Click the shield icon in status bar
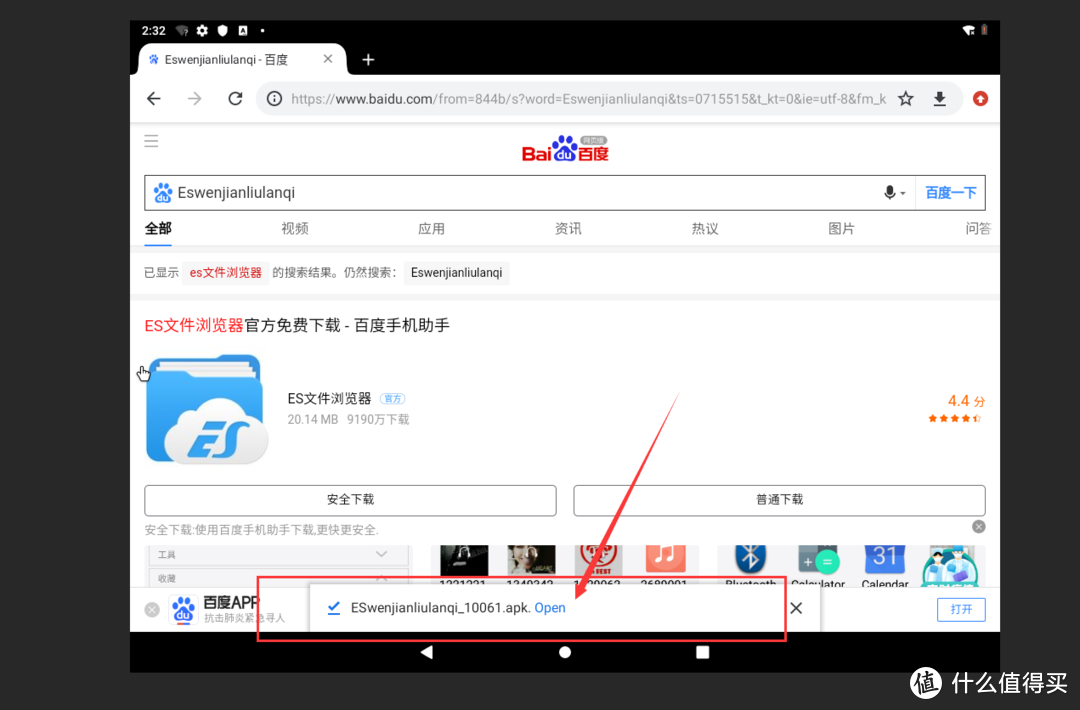This screenshot has height=710, width=1080. 222,30
